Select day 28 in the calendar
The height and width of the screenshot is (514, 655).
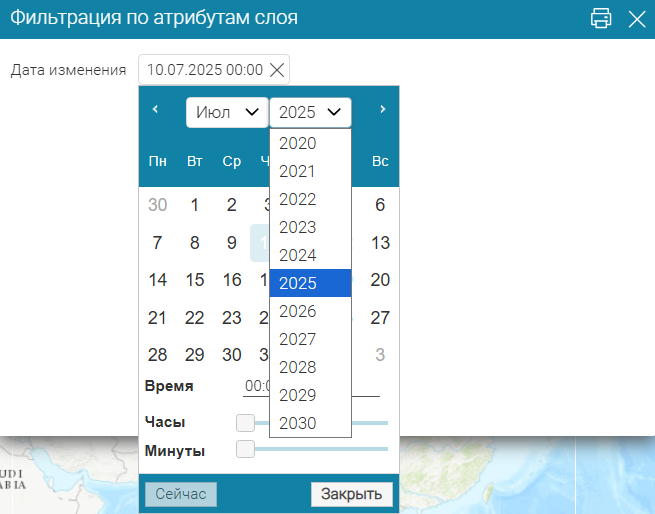(x=157, y=355)
